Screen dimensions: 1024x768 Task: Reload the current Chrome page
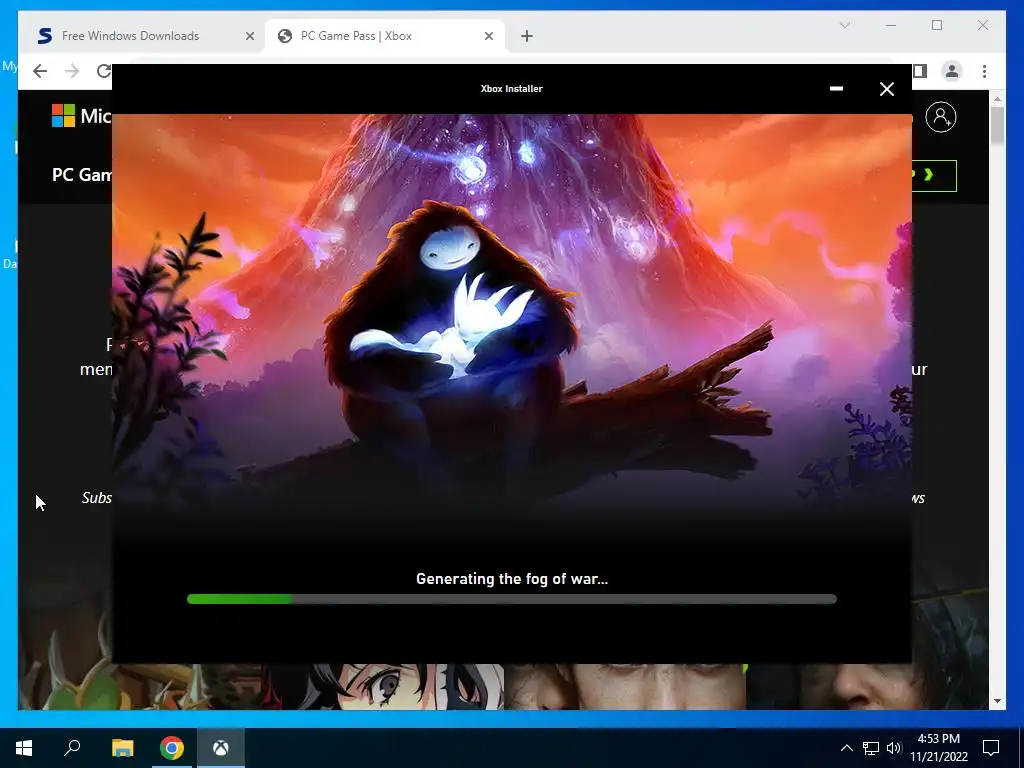pos(103,71)
